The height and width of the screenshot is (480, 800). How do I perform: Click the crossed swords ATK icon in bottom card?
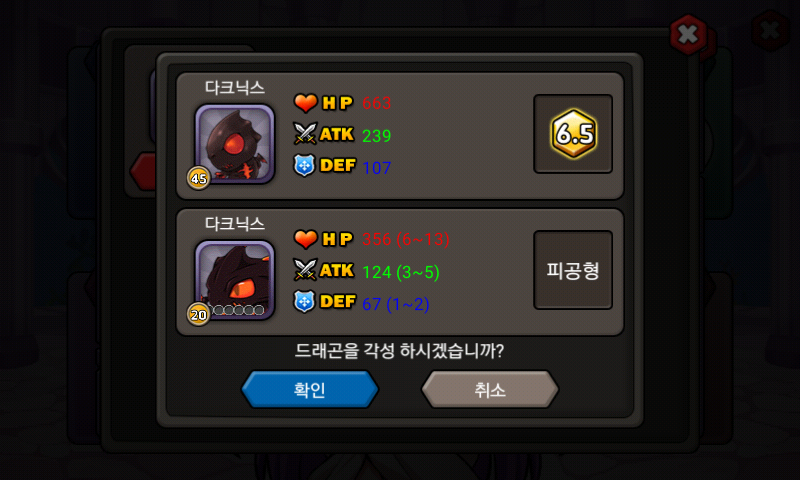click(305, 269)
